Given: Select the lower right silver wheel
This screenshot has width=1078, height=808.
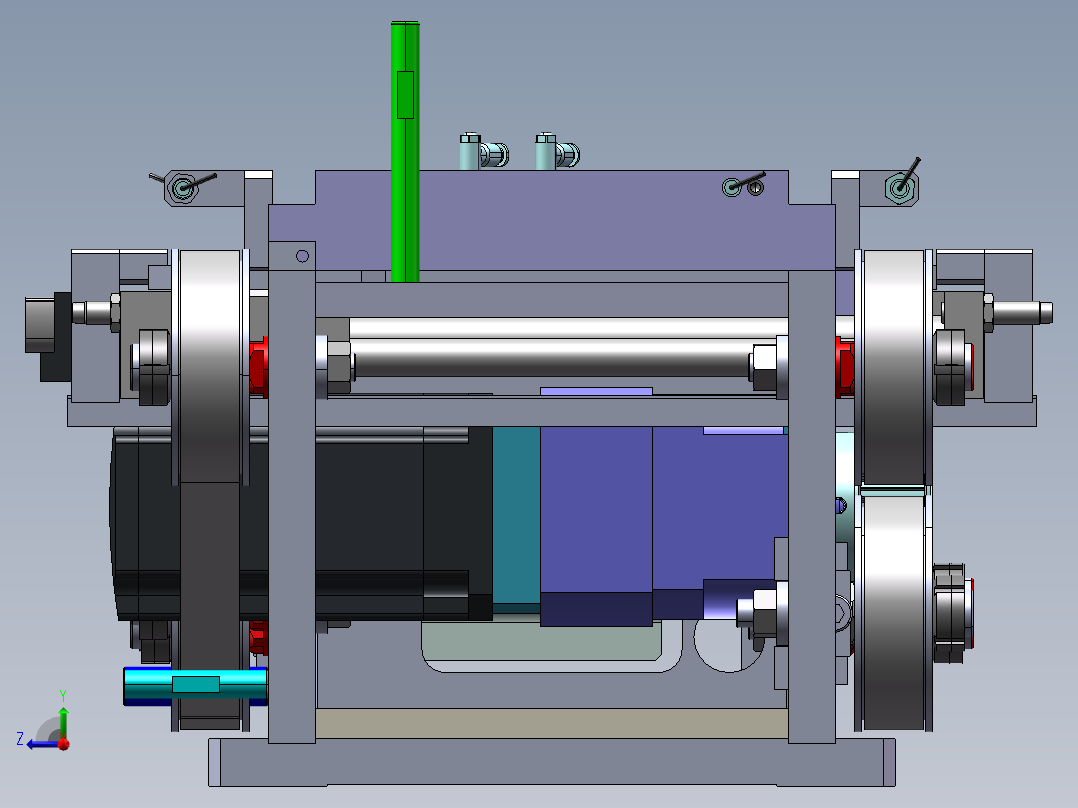Looking at the screenshot, I should coord(892,612).
